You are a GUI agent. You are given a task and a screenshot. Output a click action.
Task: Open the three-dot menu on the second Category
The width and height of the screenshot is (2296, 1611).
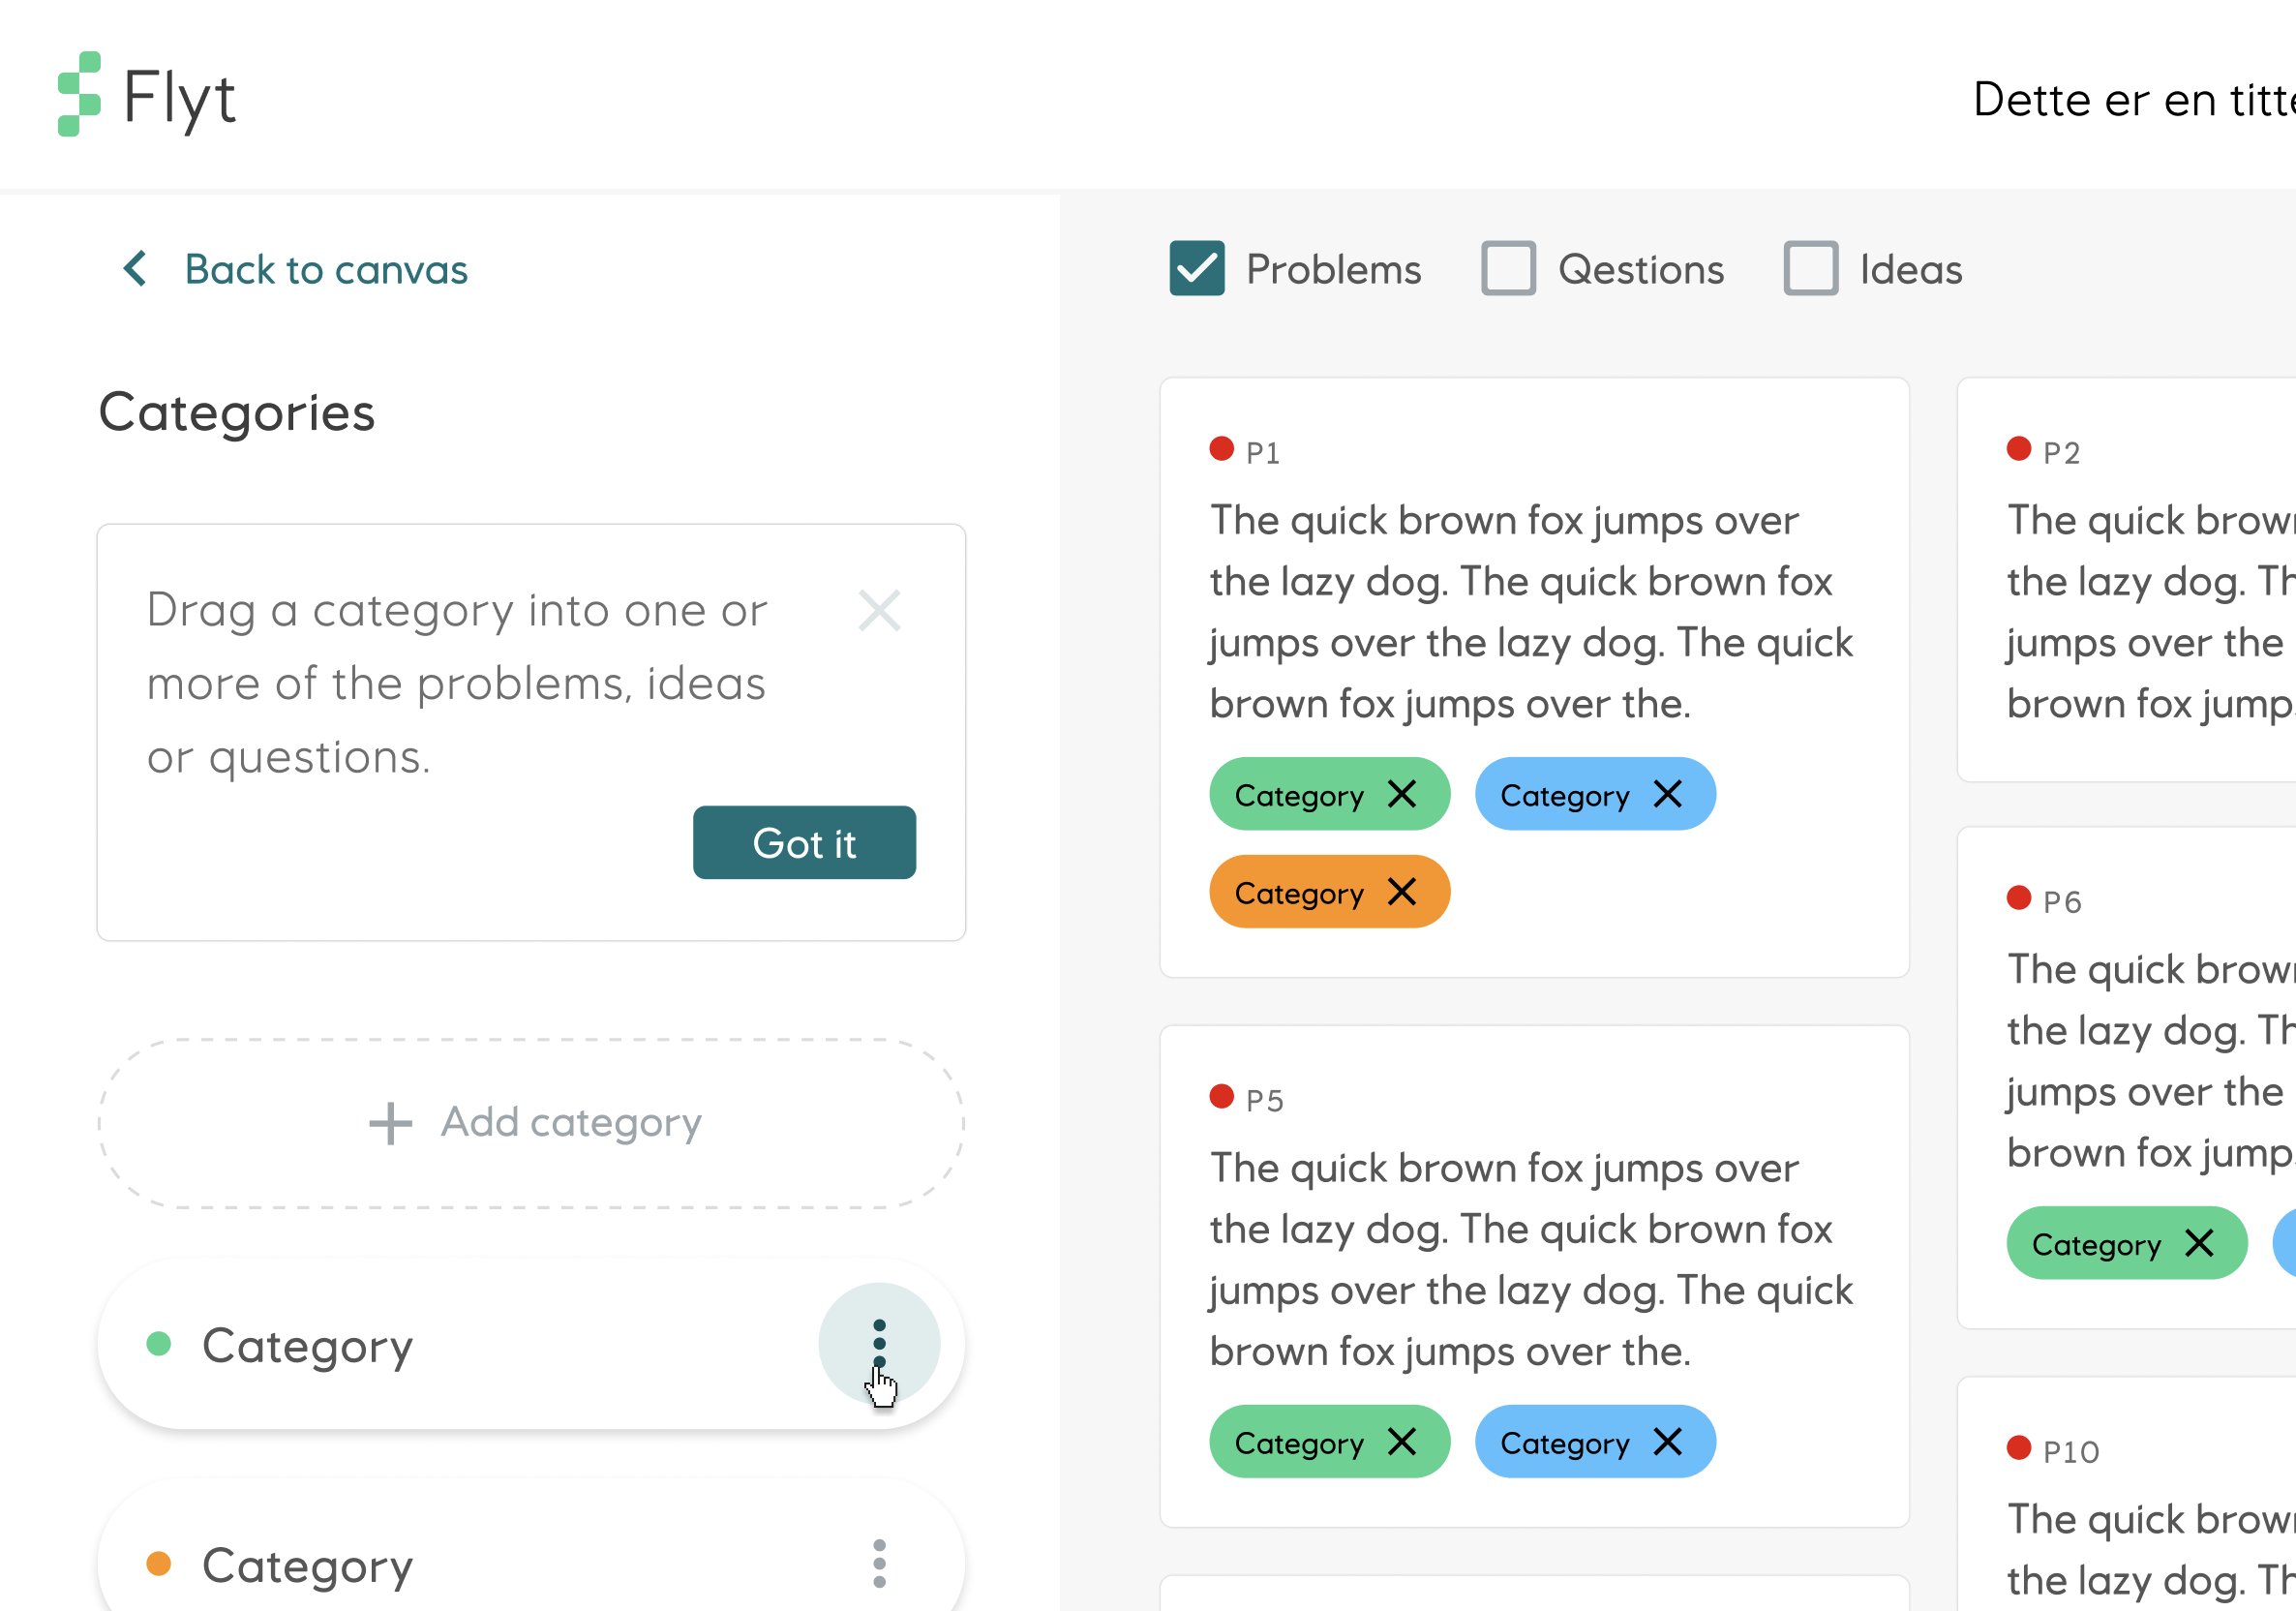click(879, 1565)
